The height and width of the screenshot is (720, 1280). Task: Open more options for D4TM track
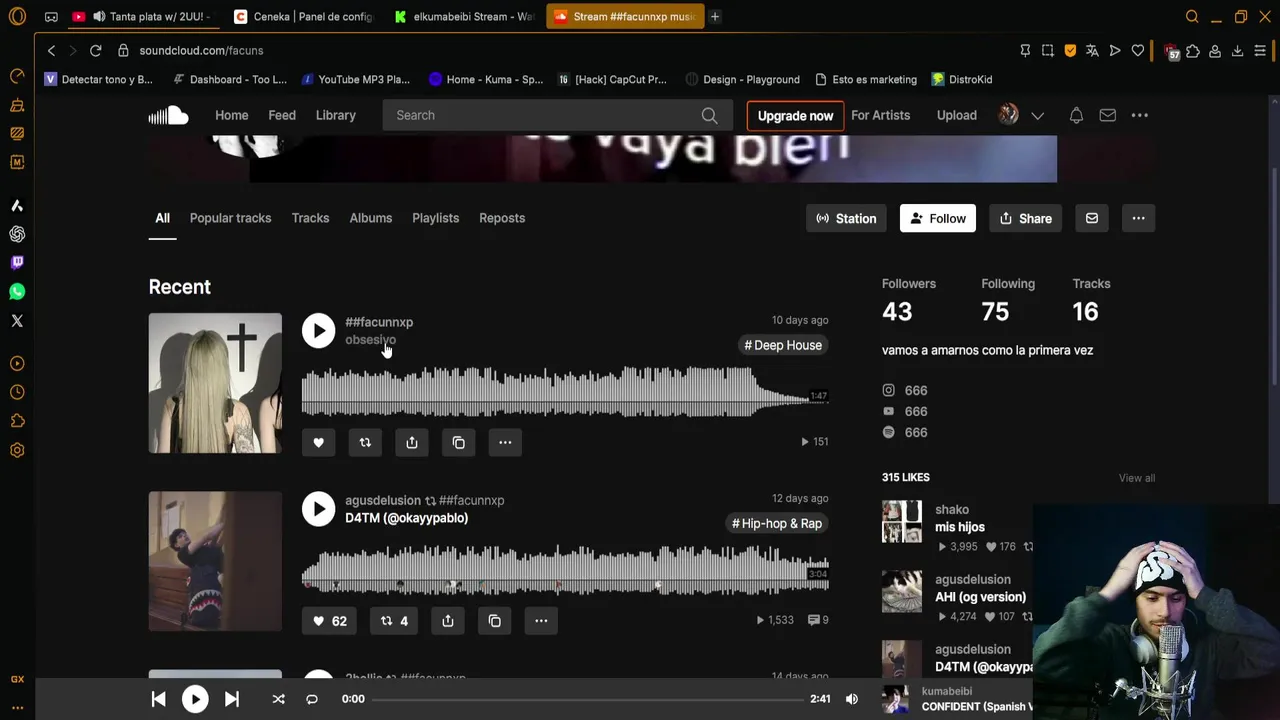(541, 621)
